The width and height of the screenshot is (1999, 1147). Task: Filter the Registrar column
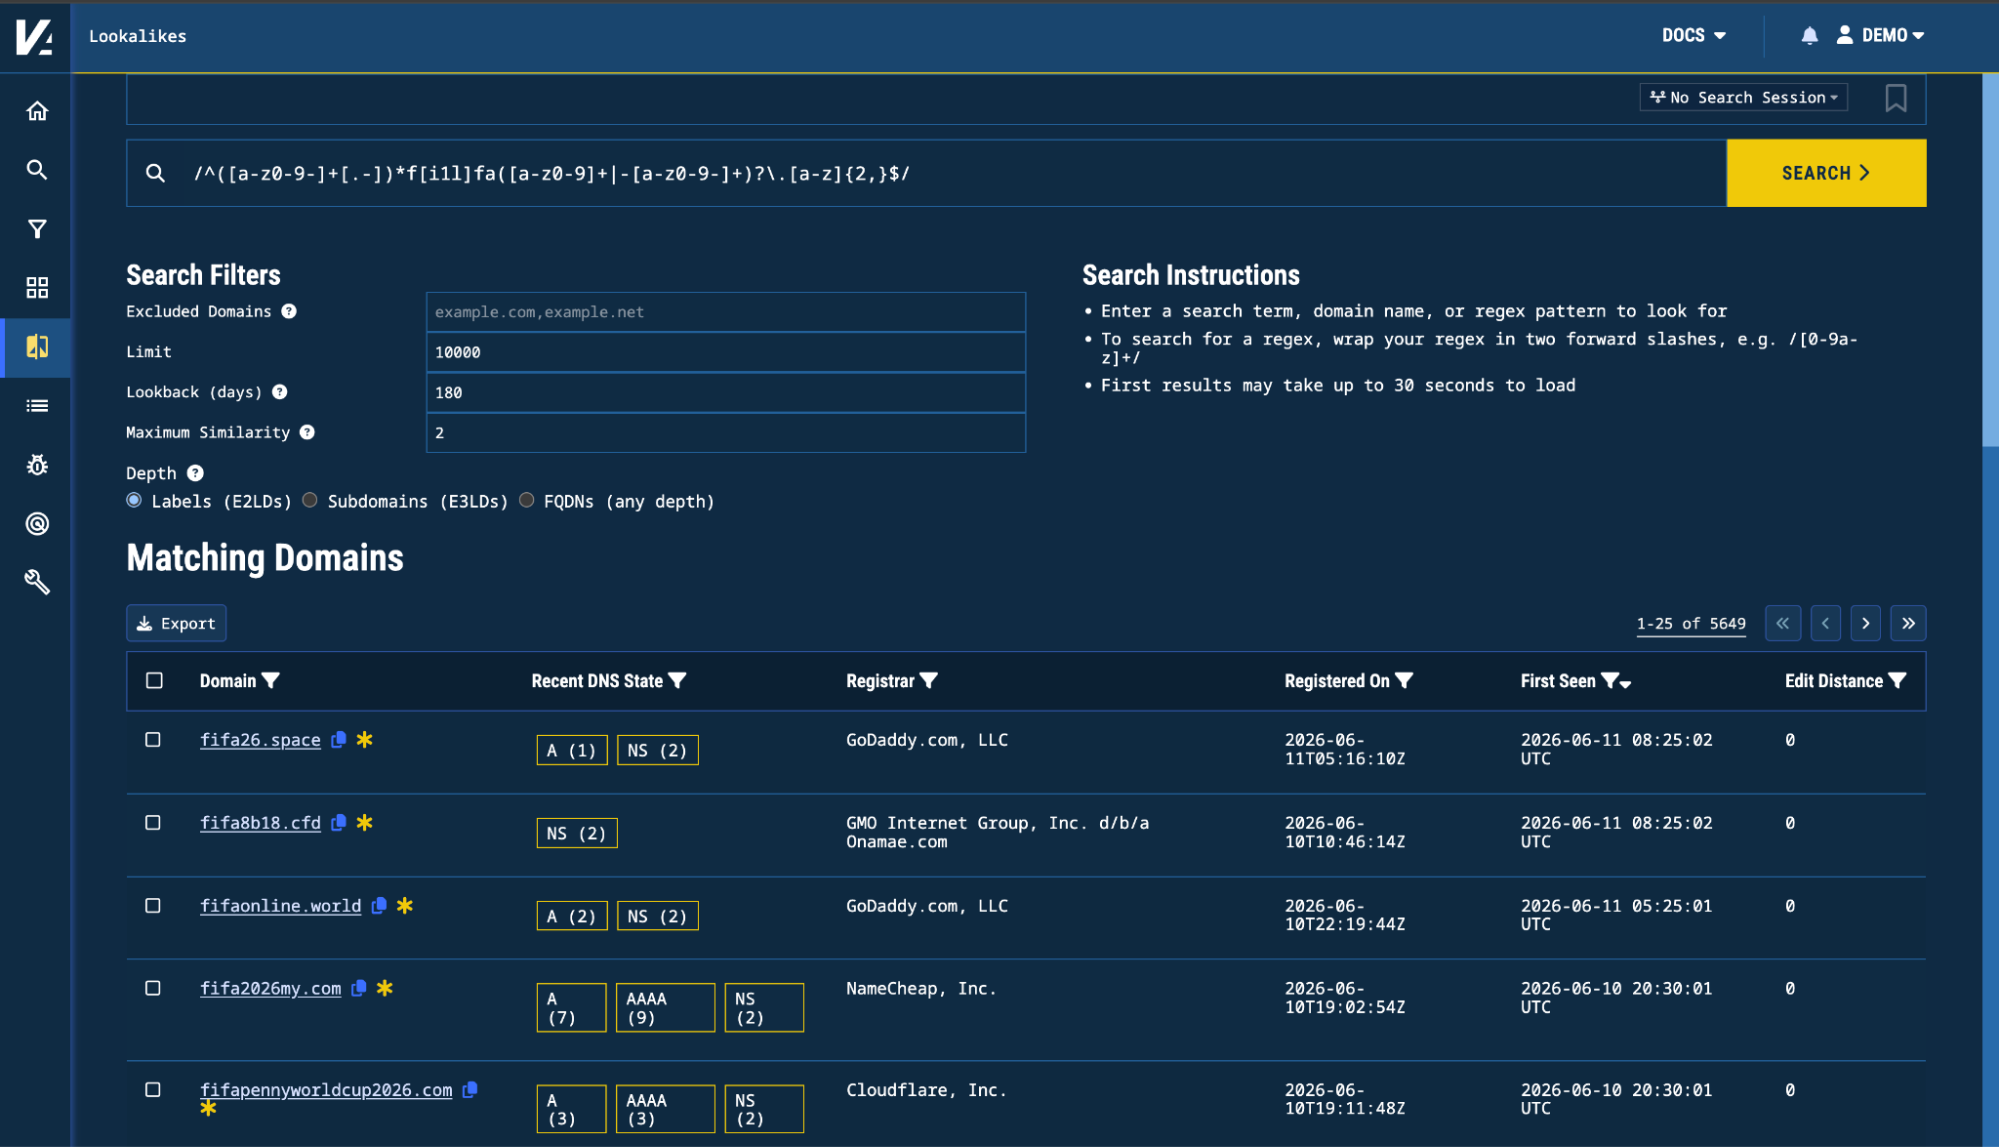tap(929, 681)
